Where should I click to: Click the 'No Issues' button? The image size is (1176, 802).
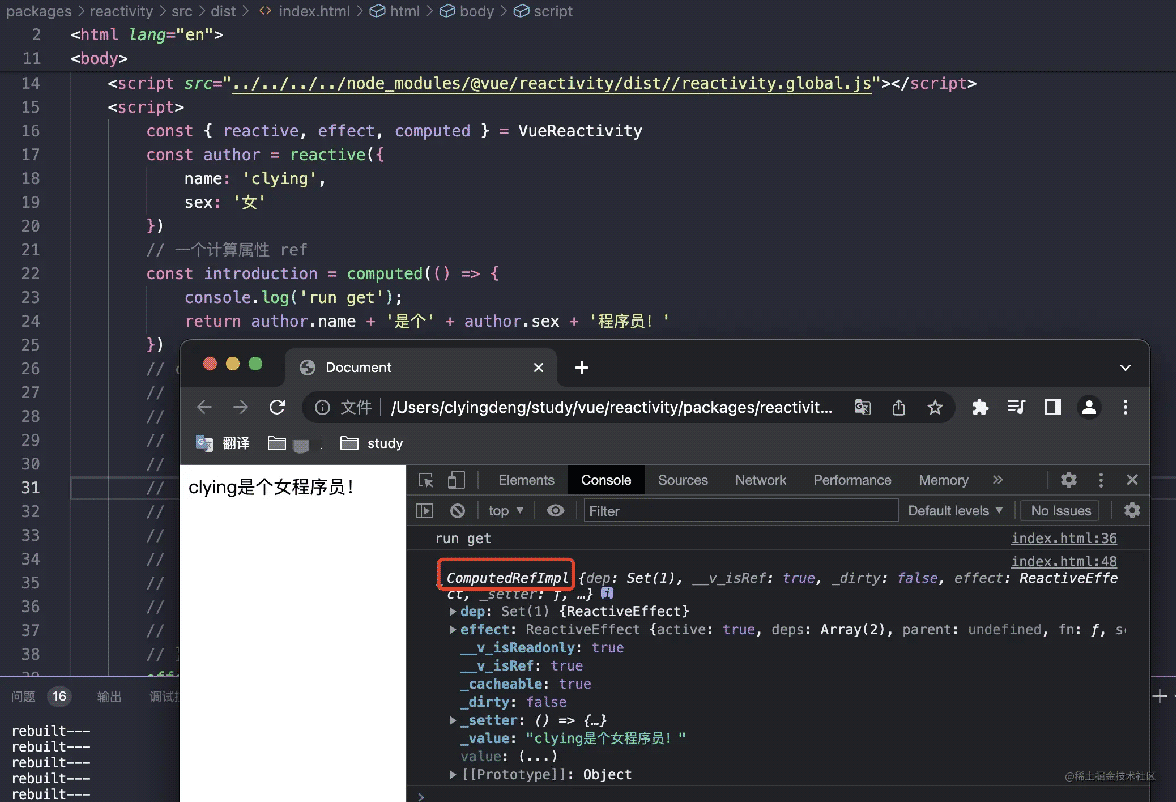tap(1060, 511)
